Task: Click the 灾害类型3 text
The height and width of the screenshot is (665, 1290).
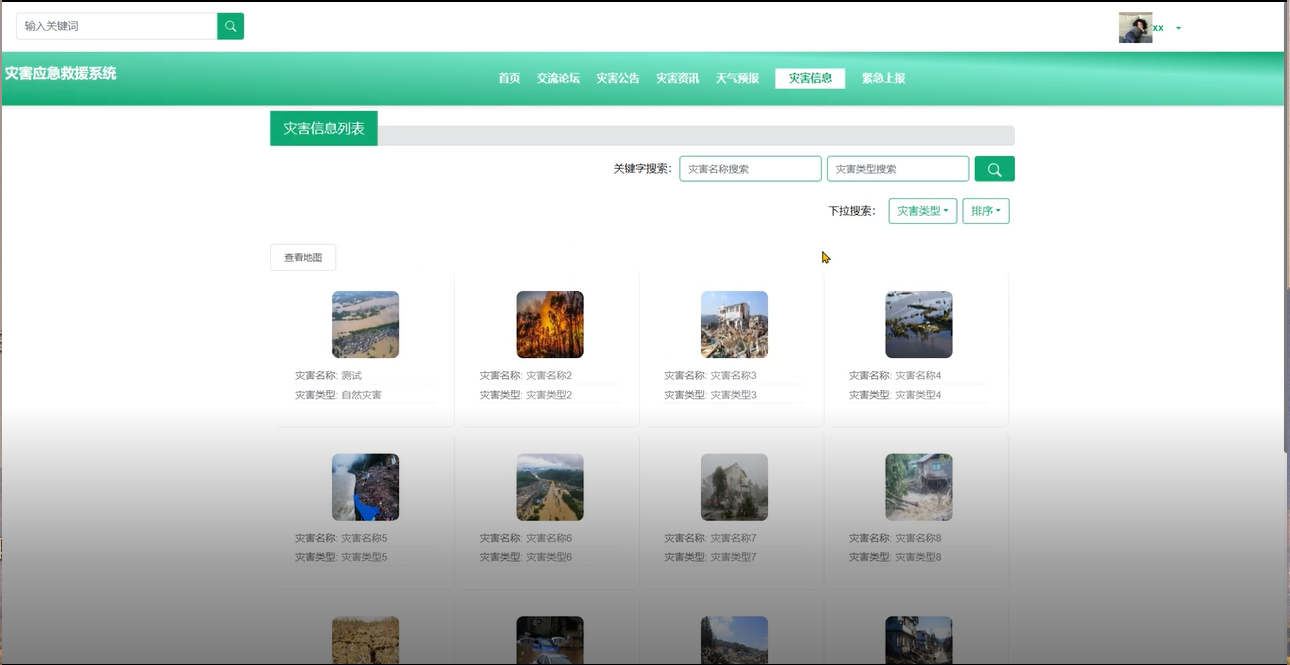Action: pyautogui.click(x=734, y=395)
